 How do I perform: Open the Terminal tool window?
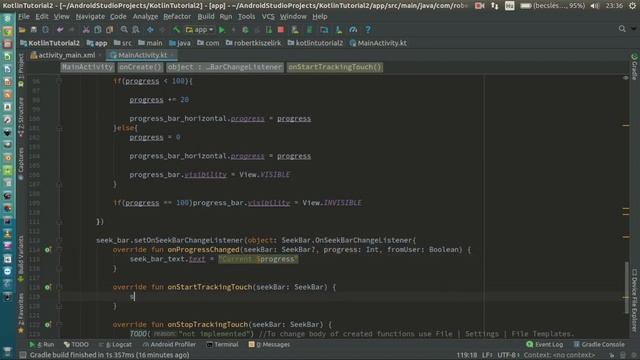tap(222, 344)
